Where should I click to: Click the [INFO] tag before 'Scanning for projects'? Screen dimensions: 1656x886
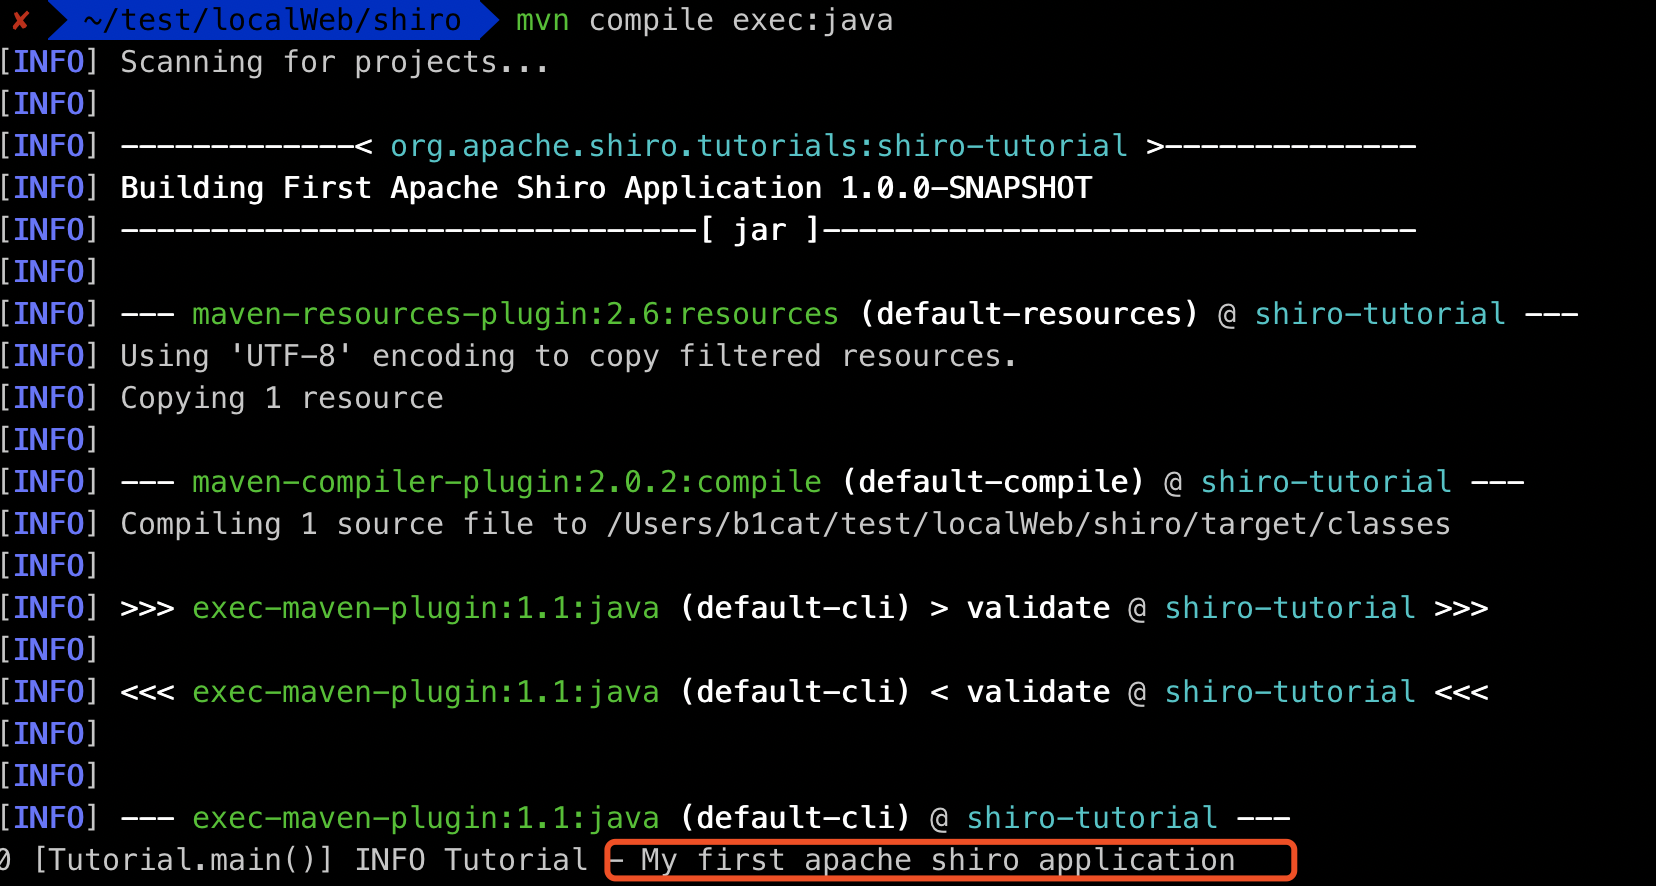[x=49, y=62]
